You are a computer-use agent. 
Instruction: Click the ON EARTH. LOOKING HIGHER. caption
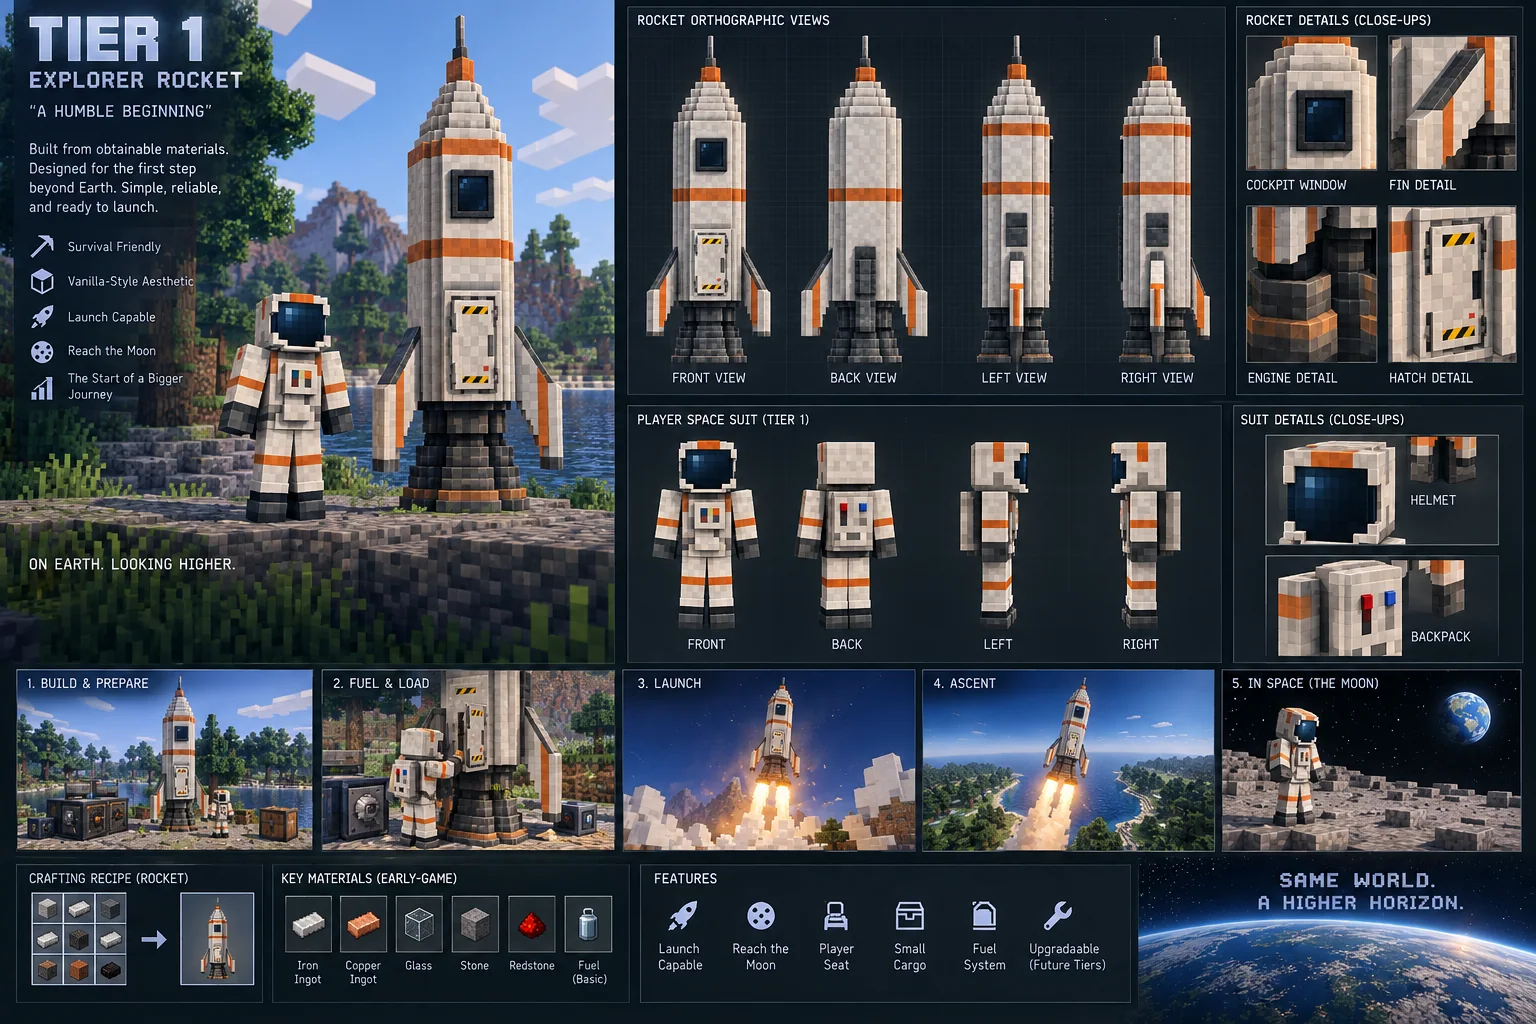click(132, 564)
